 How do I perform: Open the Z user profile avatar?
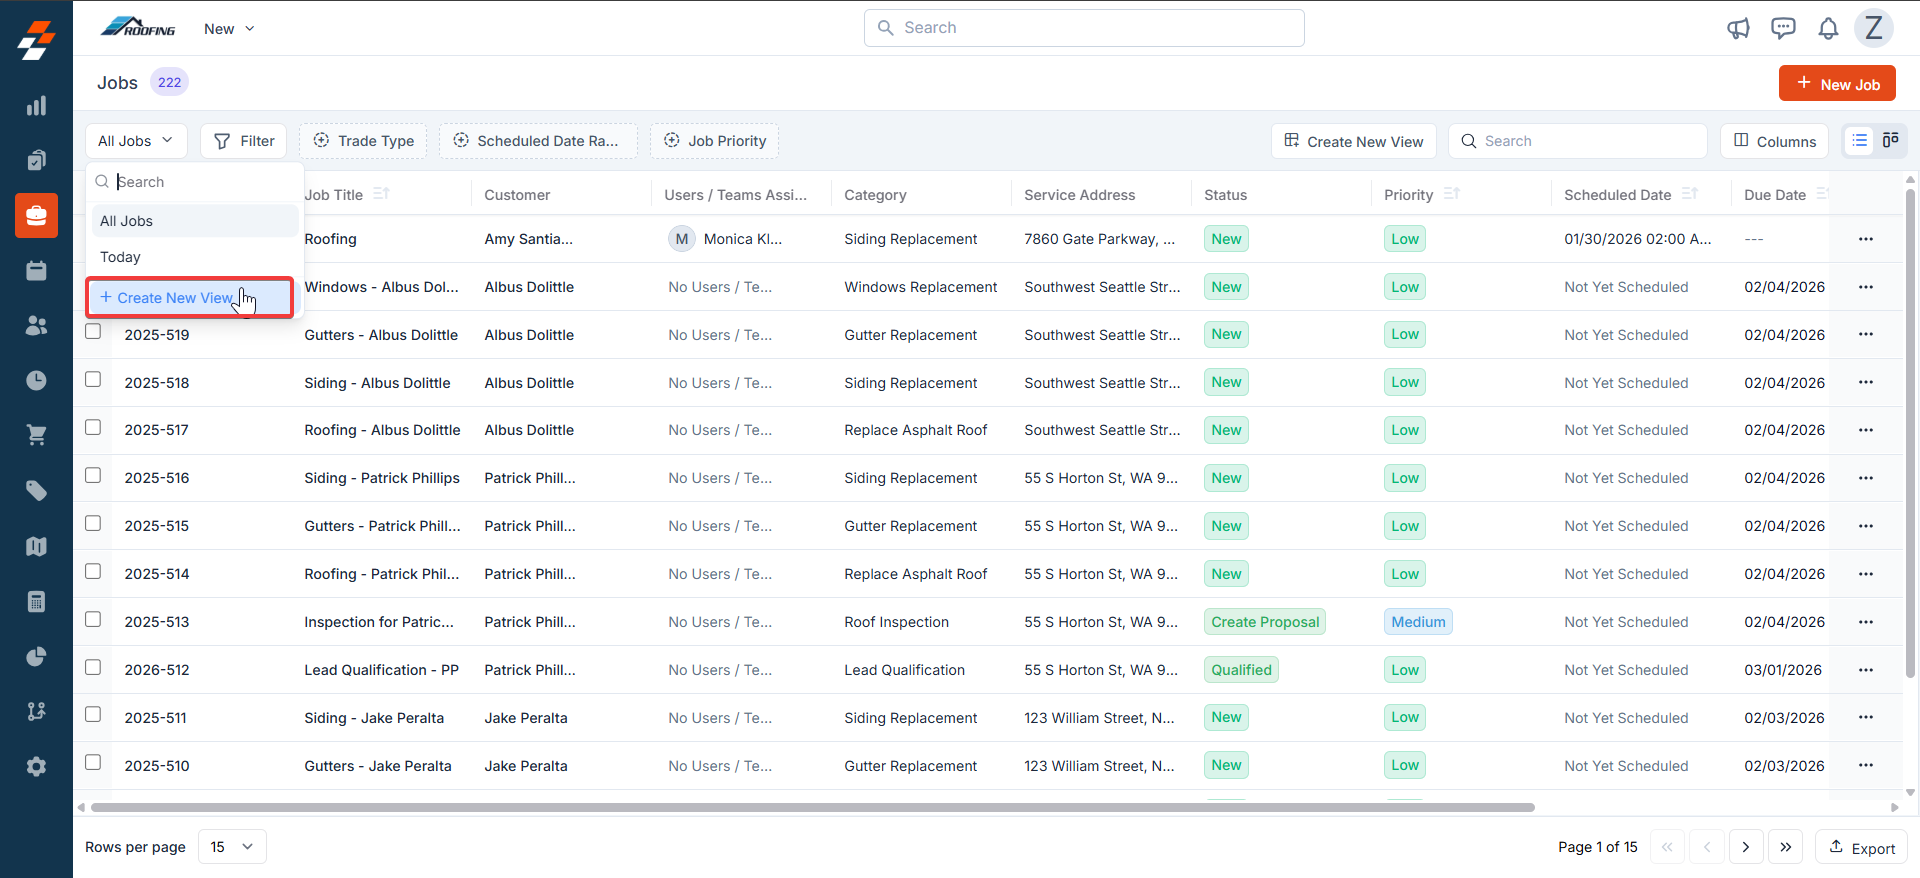tap(1874, 28)
